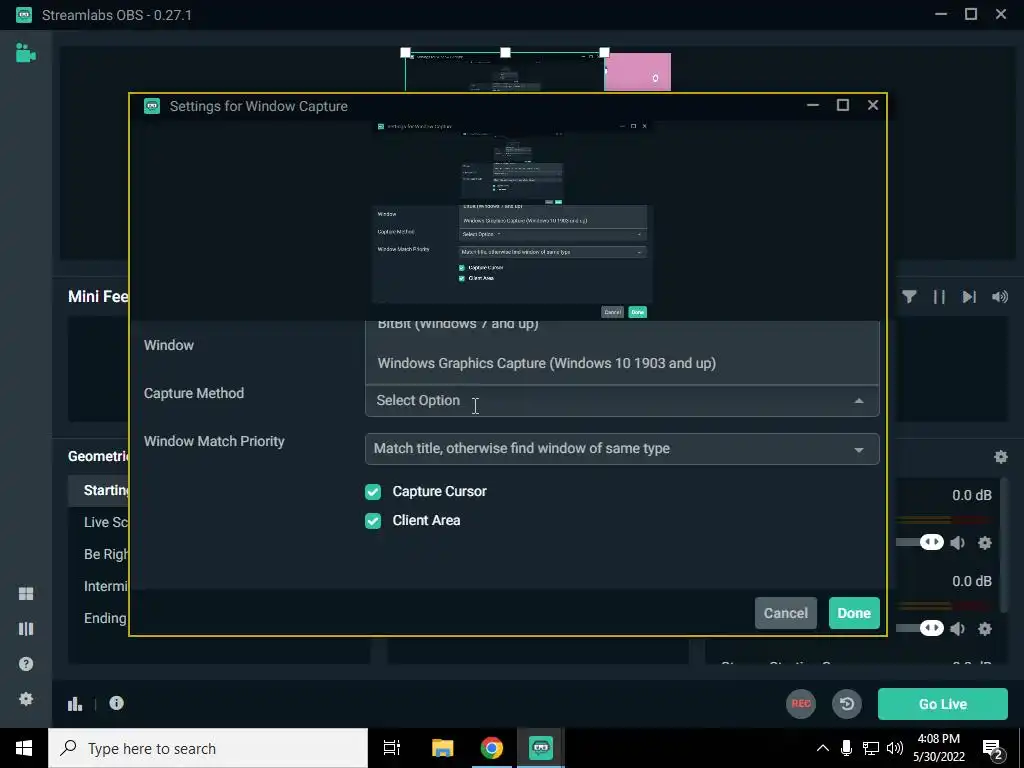Toggle the Capture Cursor checkbox
1024x768 pixels.
pos(373,492)
